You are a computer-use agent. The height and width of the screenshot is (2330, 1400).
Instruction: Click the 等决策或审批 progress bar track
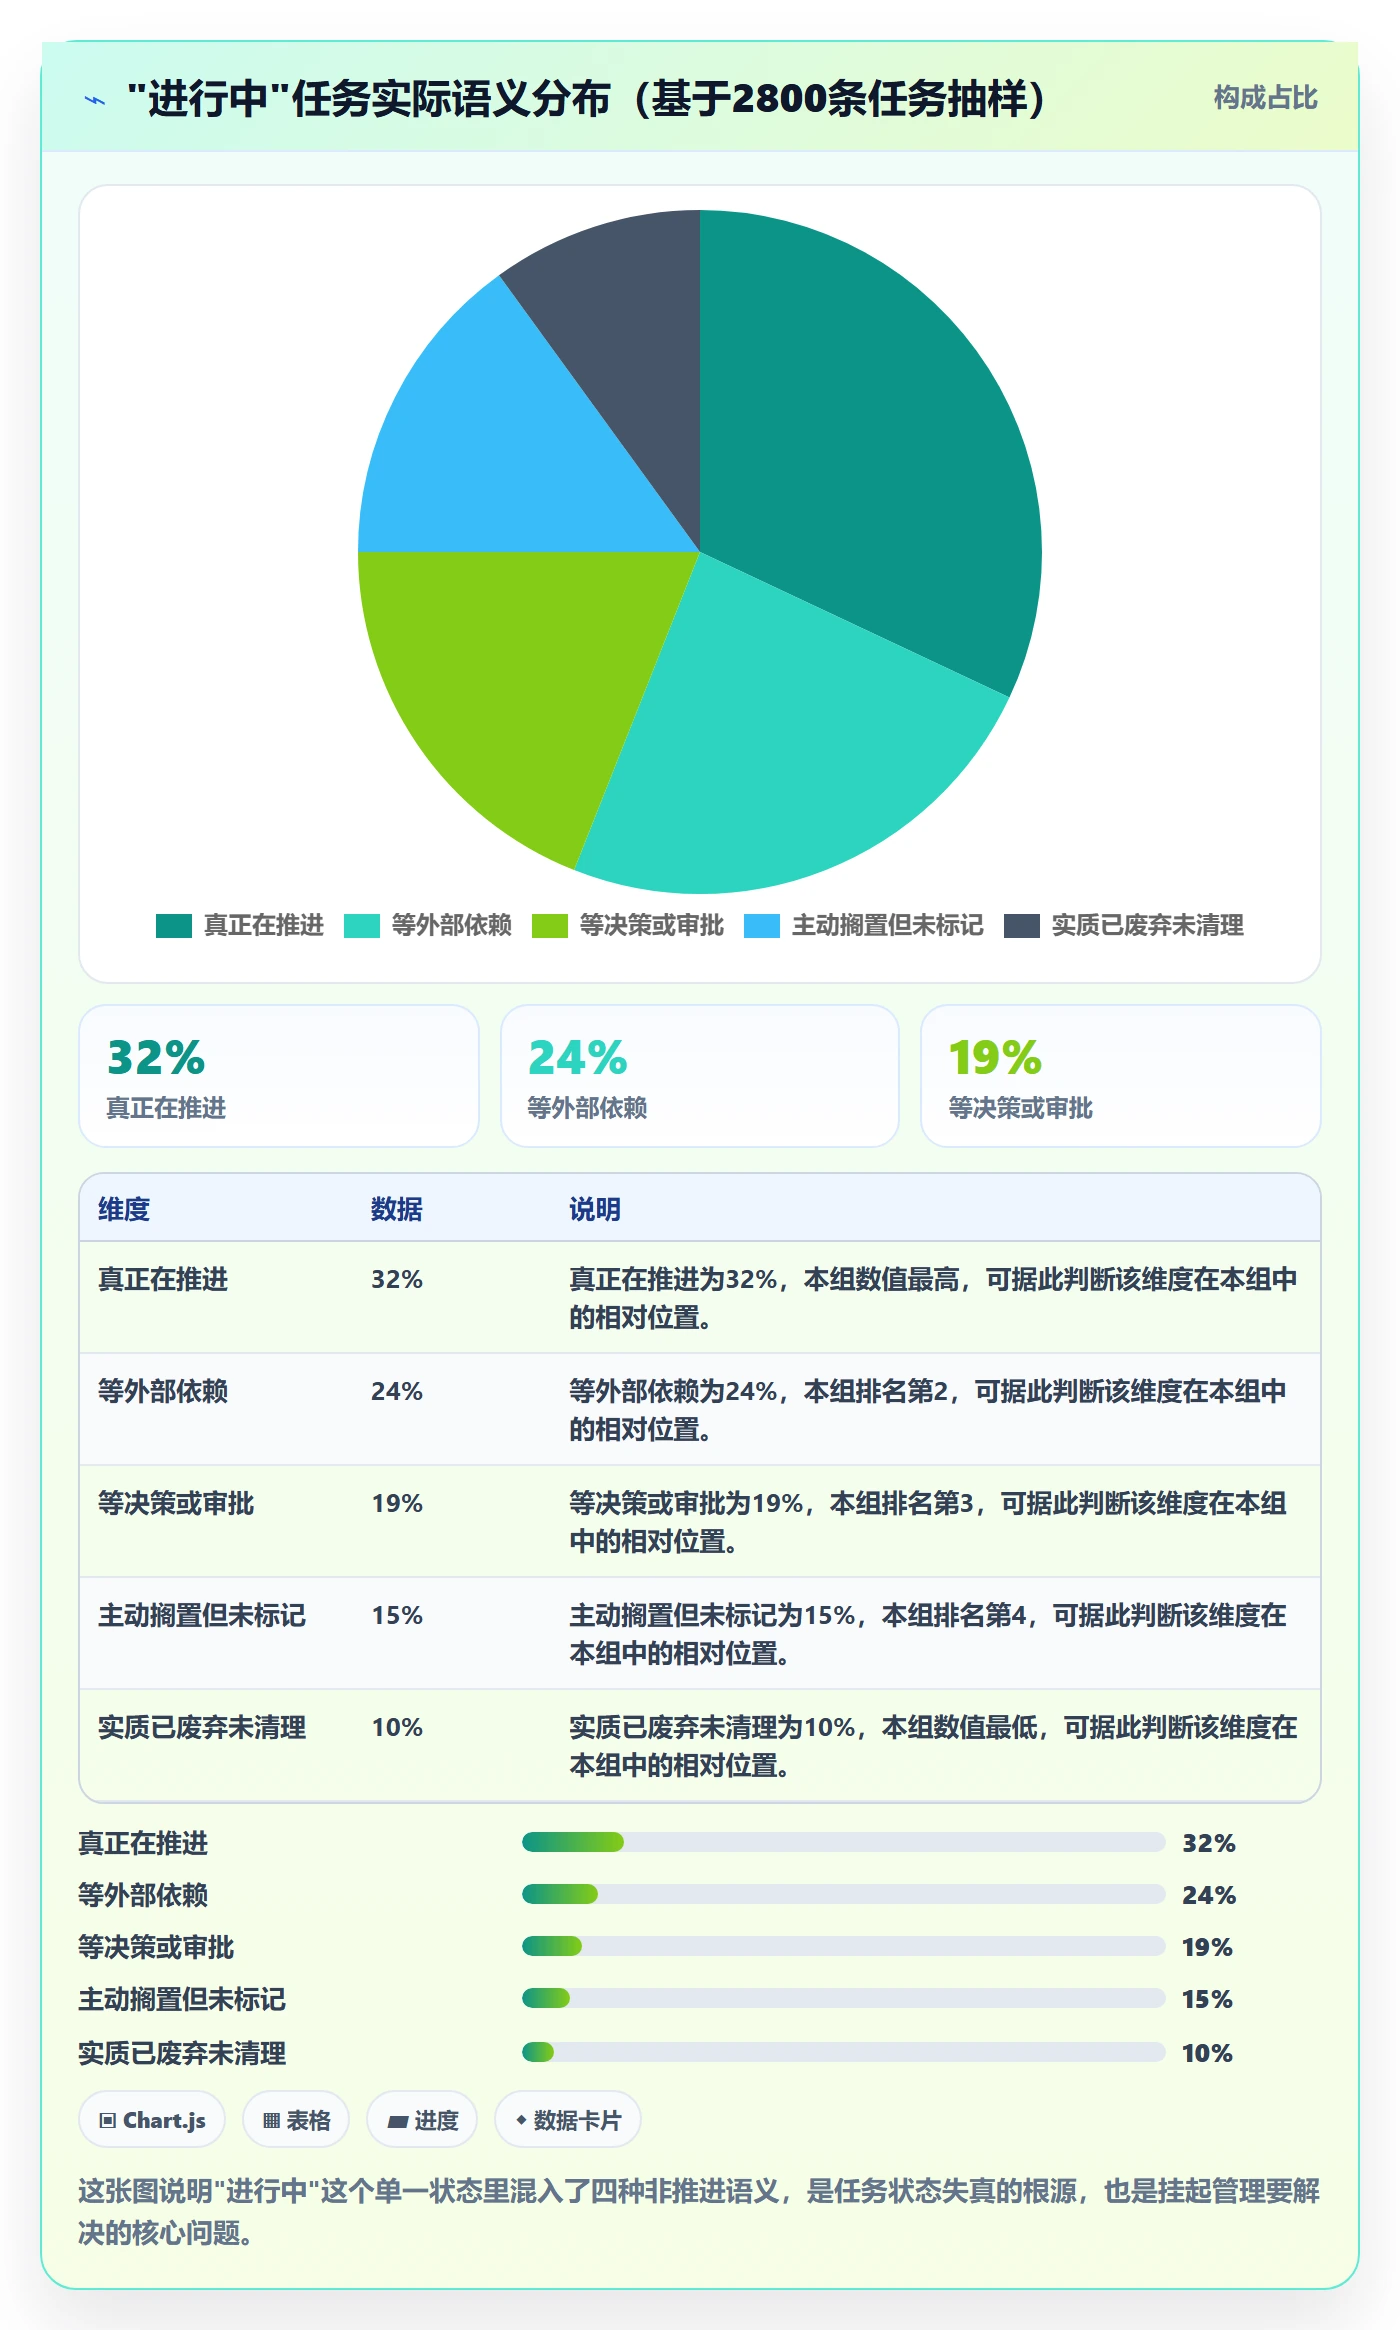(x=844, y=1946)
